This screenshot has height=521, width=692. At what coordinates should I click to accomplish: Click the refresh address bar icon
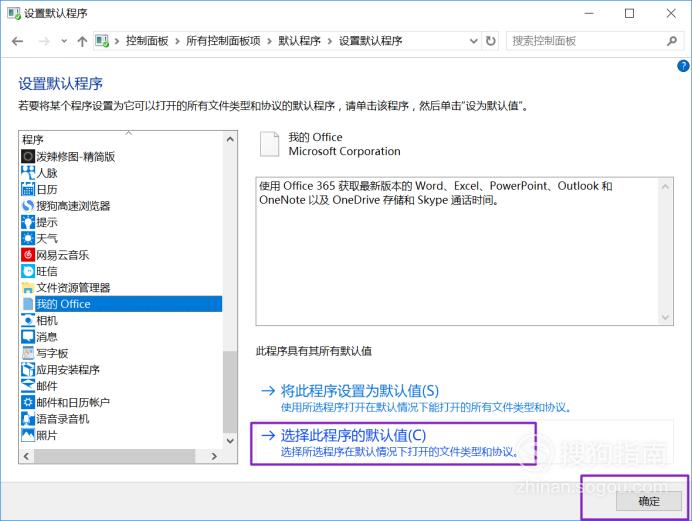point(490,41)
